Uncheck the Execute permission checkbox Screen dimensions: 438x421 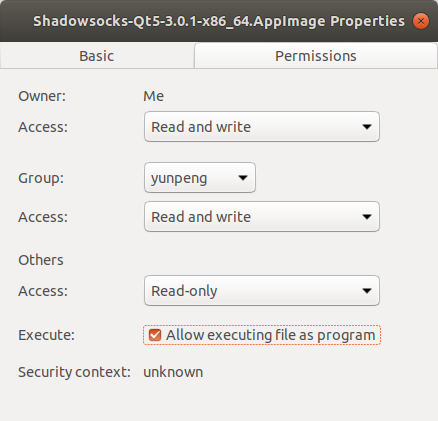click(155, 335)
